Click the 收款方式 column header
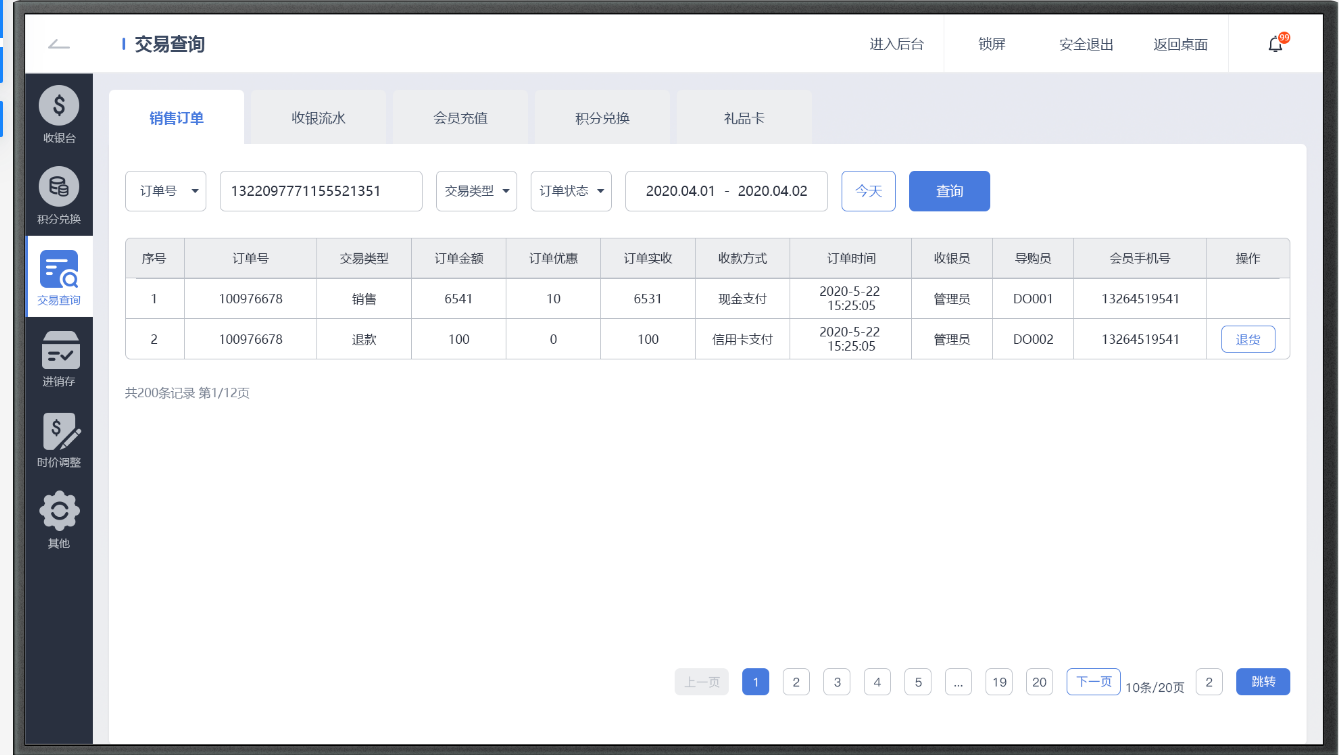 [742, 258]
